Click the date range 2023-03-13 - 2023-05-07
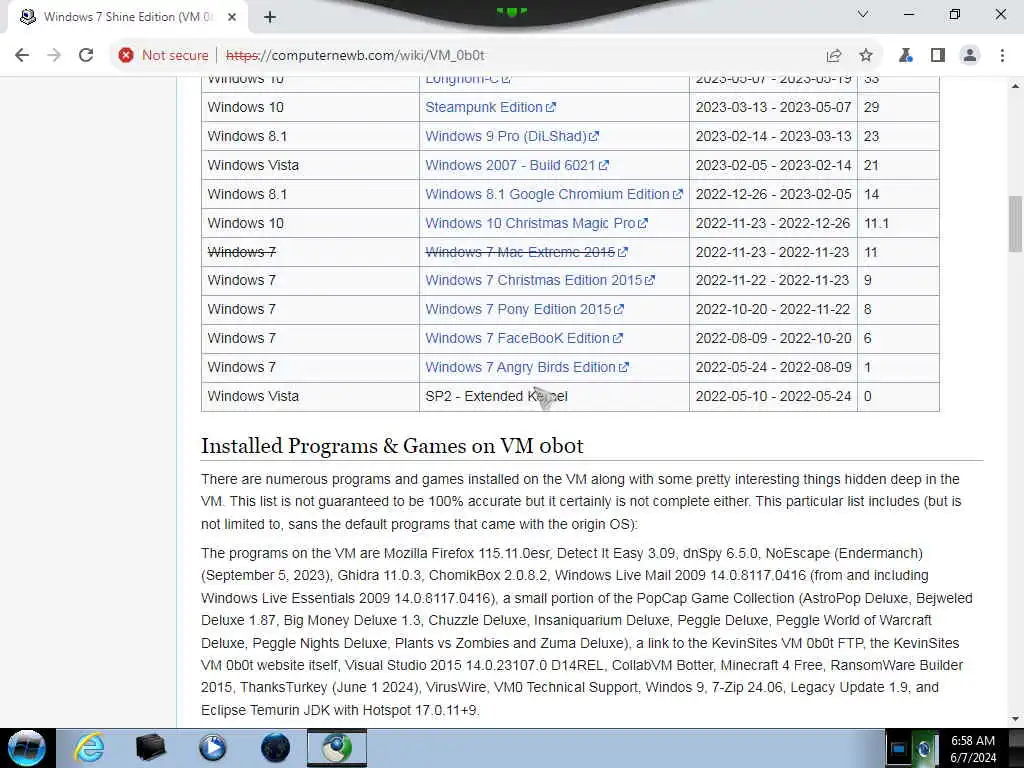Image resolution: width=1024 pixels, height=768 pixels. tap(773, 107)
